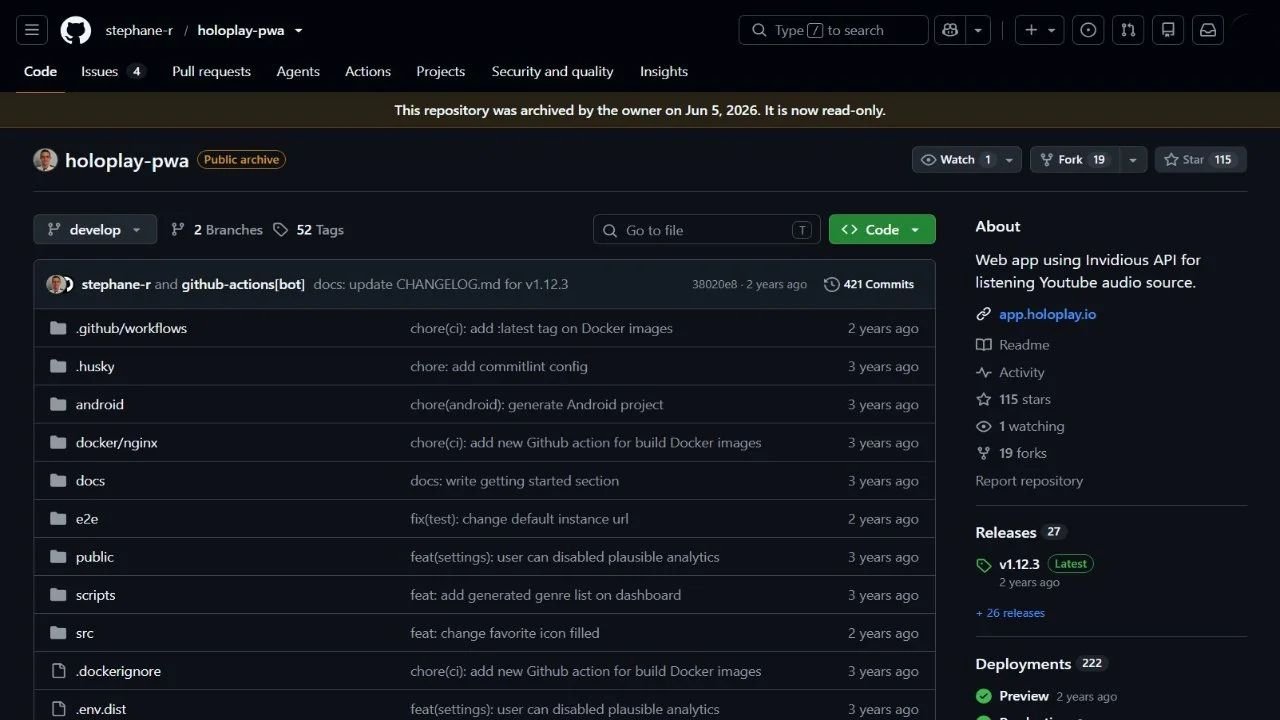The height and width of the screenshot is (720, 1280).
Task: Click the star icon next to 115 stars
Action: pos(984,399)
